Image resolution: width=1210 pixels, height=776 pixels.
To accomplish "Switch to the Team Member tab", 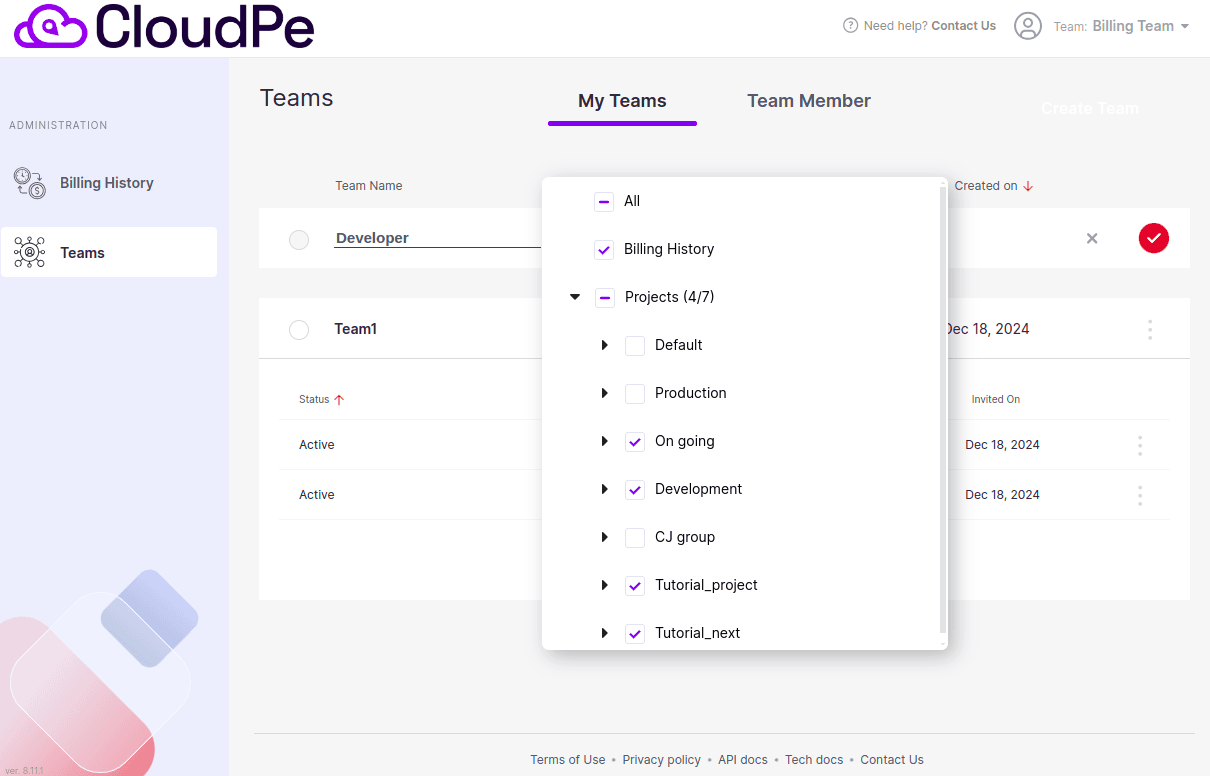I will tap(809, 100).
